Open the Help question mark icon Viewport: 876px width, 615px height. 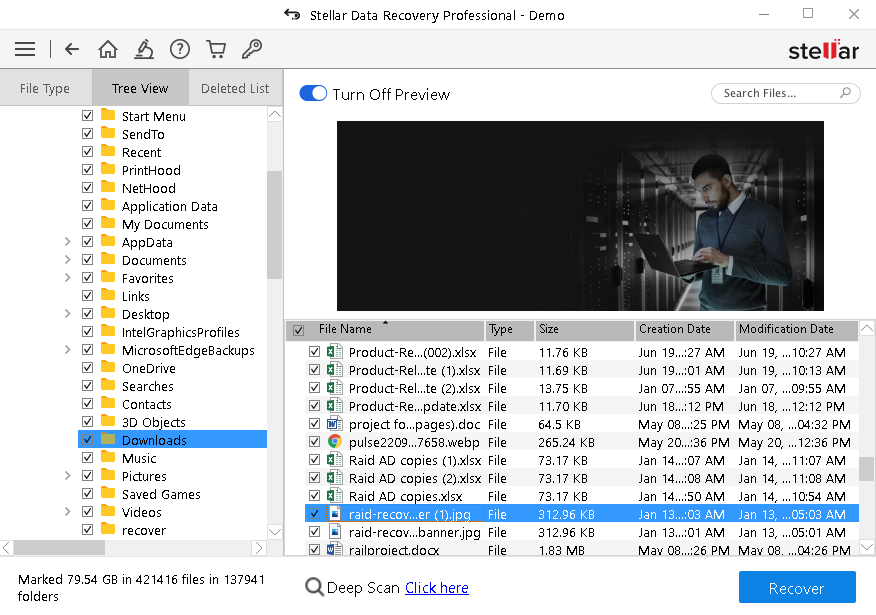[x=180, y=49]
